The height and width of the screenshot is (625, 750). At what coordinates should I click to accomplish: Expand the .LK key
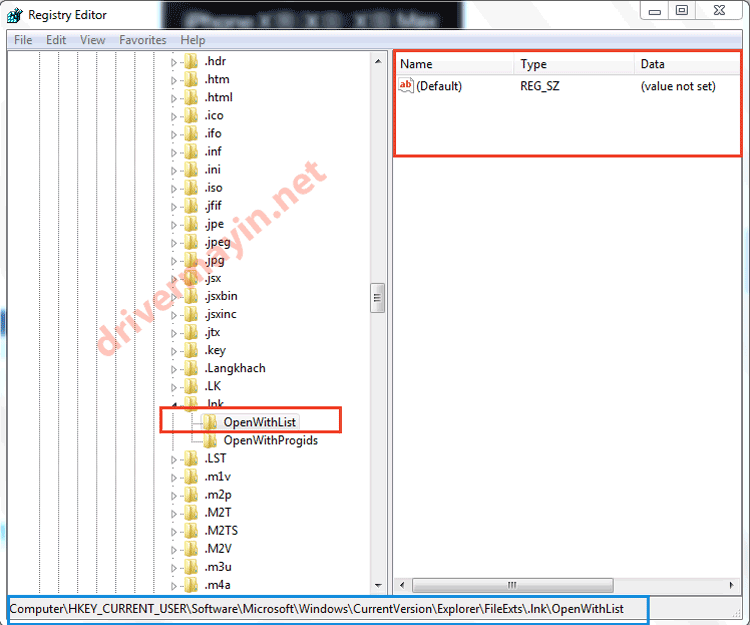click(x=174, y=387)
